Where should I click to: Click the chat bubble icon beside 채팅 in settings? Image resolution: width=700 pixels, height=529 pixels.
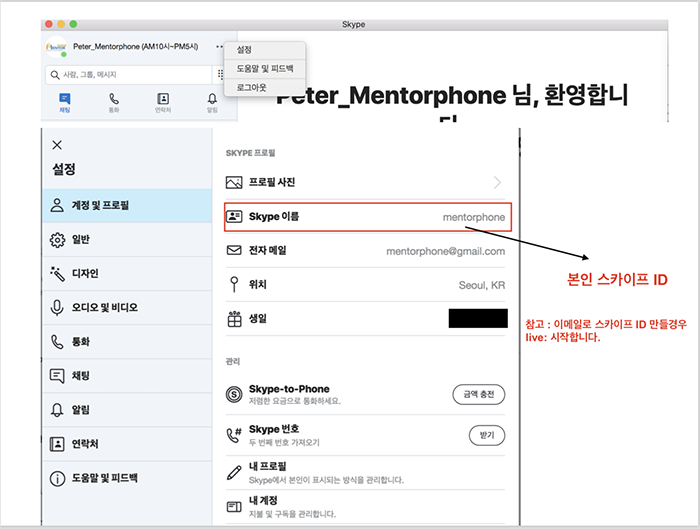tap(57, 376)
